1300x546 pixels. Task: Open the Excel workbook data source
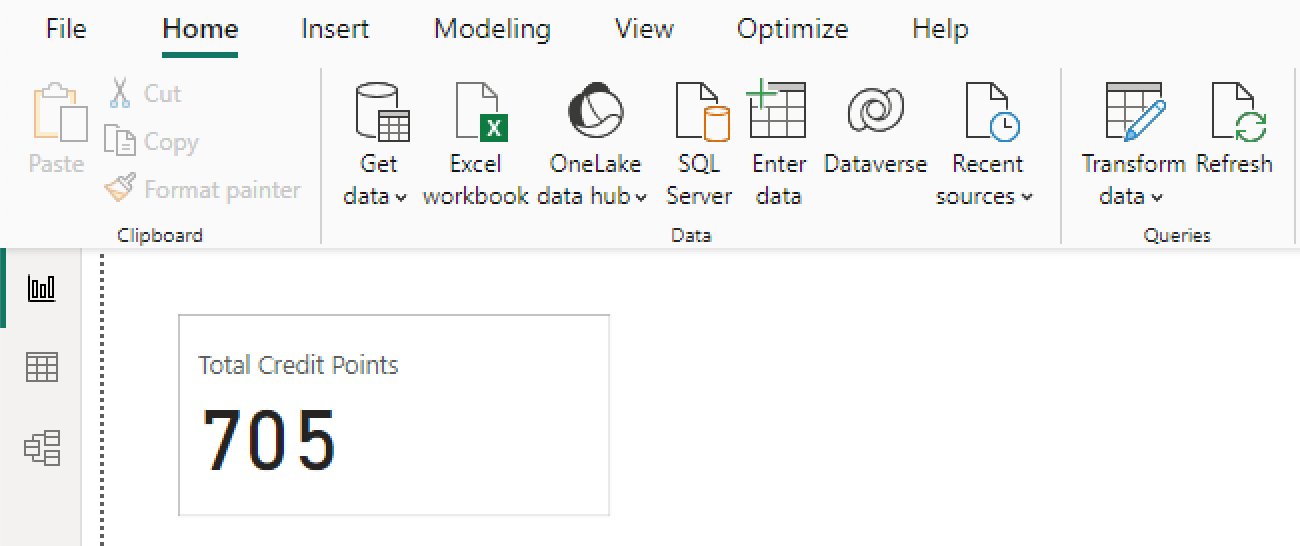pos(476,144)
